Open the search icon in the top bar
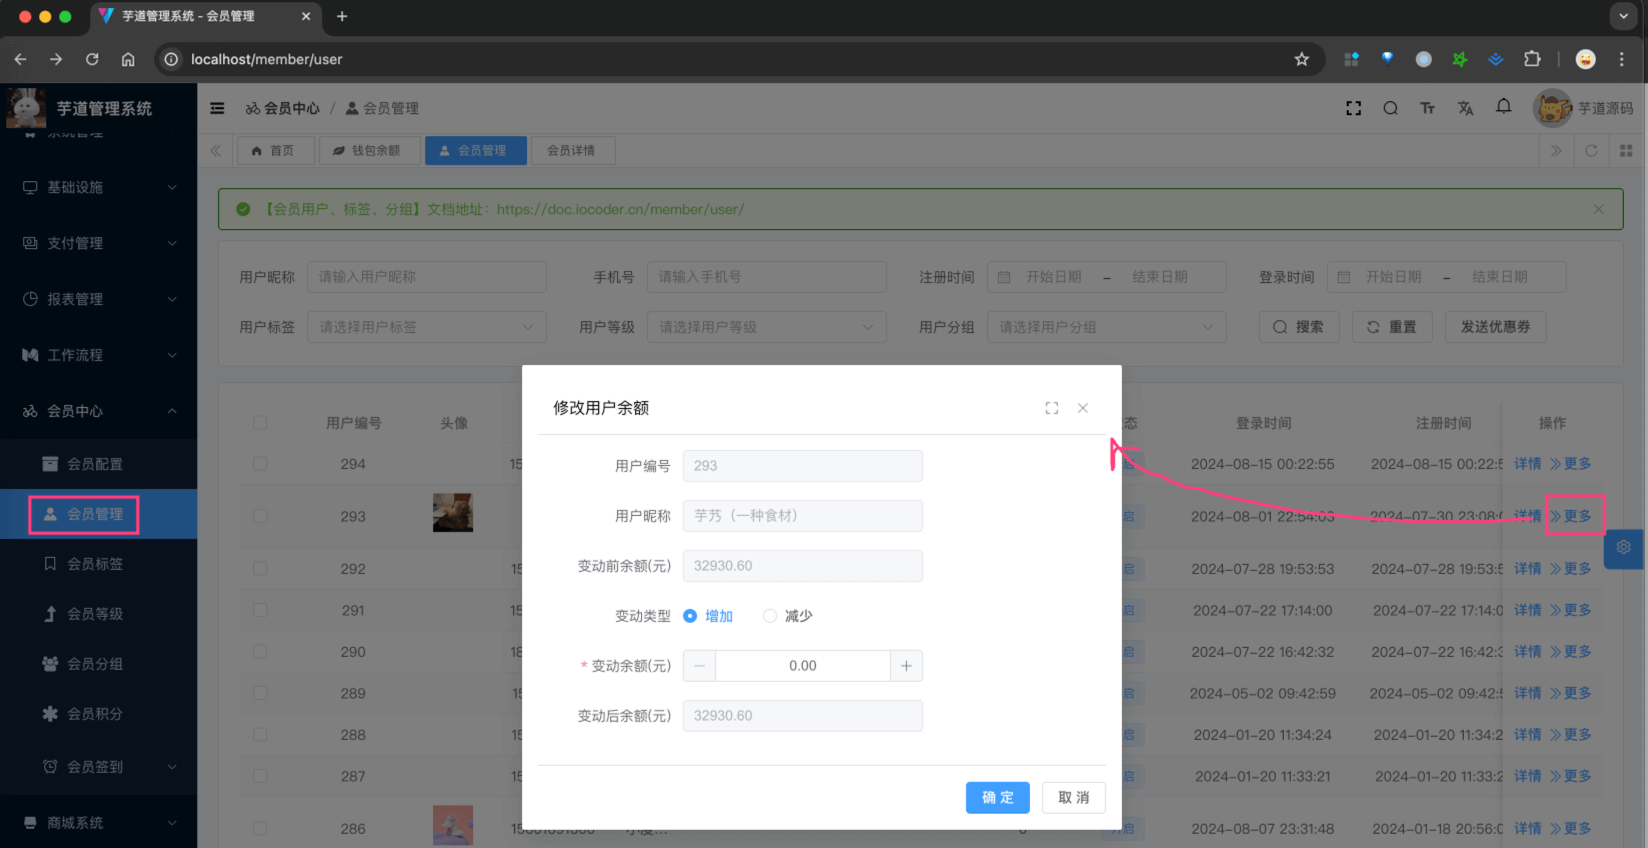Viewport: 1648px width, 848px height. tap(1390, 108)
